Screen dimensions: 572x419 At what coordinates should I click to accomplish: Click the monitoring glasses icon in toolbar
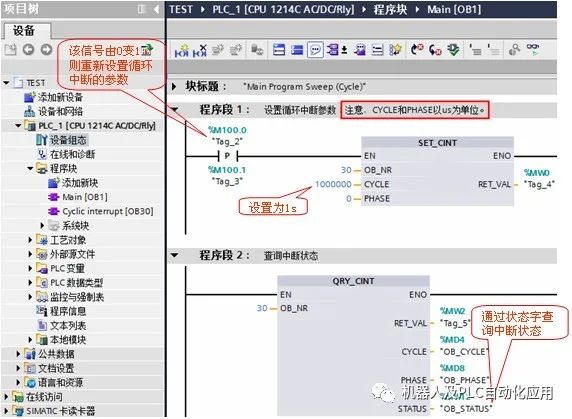point(532,49)
